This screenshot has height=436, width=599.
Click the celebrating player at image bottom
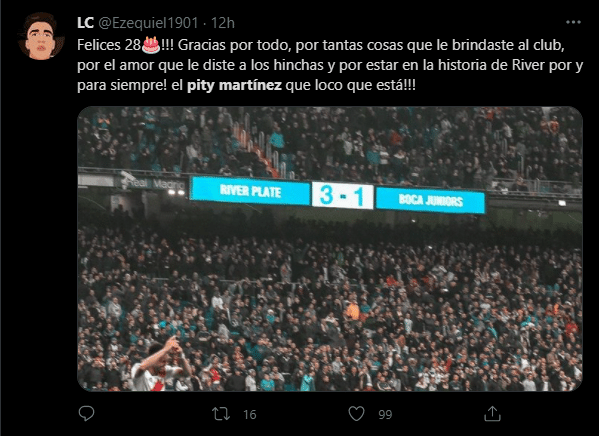pyautogui.click(x=160, y=364)
